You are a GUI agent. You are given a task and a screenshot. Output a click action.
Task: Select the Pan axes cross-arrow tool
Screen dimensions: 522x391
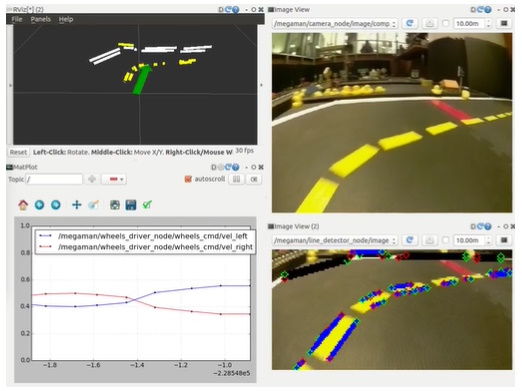point(77,205)
